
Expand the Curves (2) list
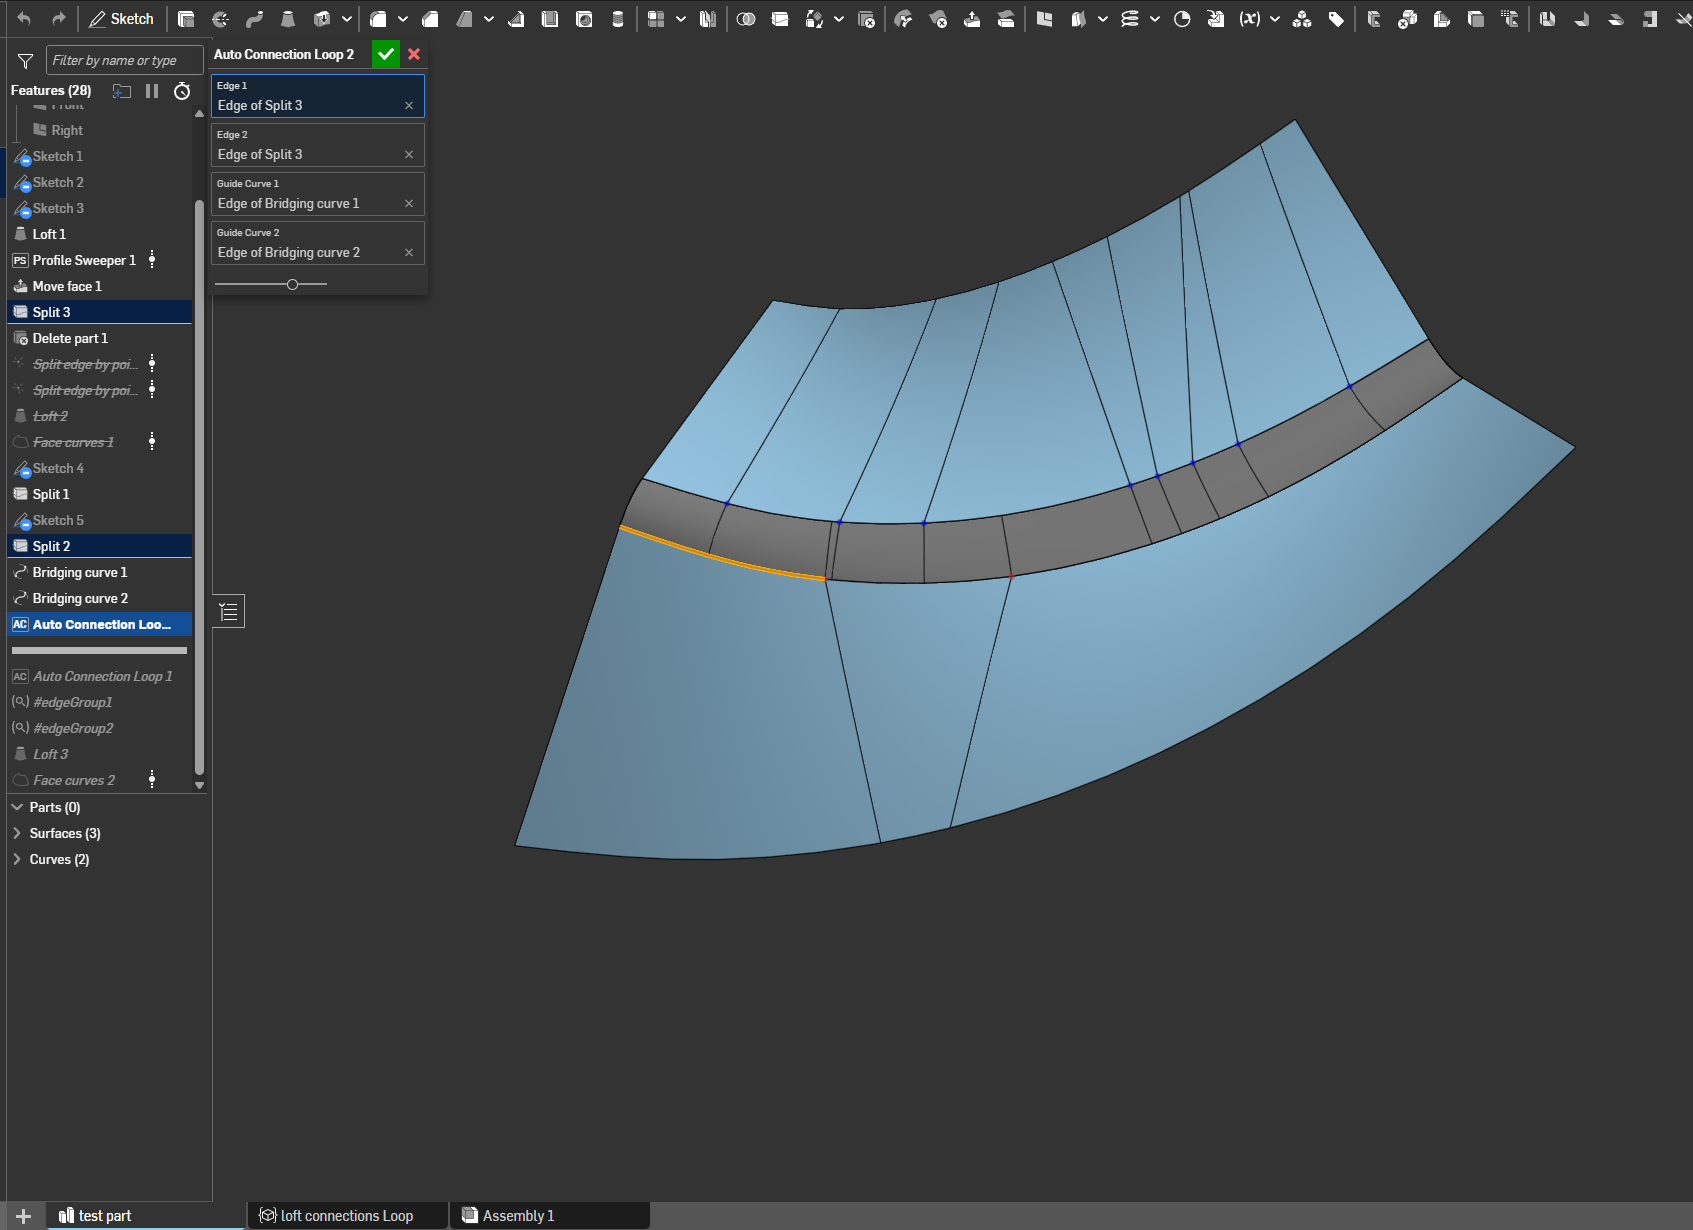tap(17, 859)
